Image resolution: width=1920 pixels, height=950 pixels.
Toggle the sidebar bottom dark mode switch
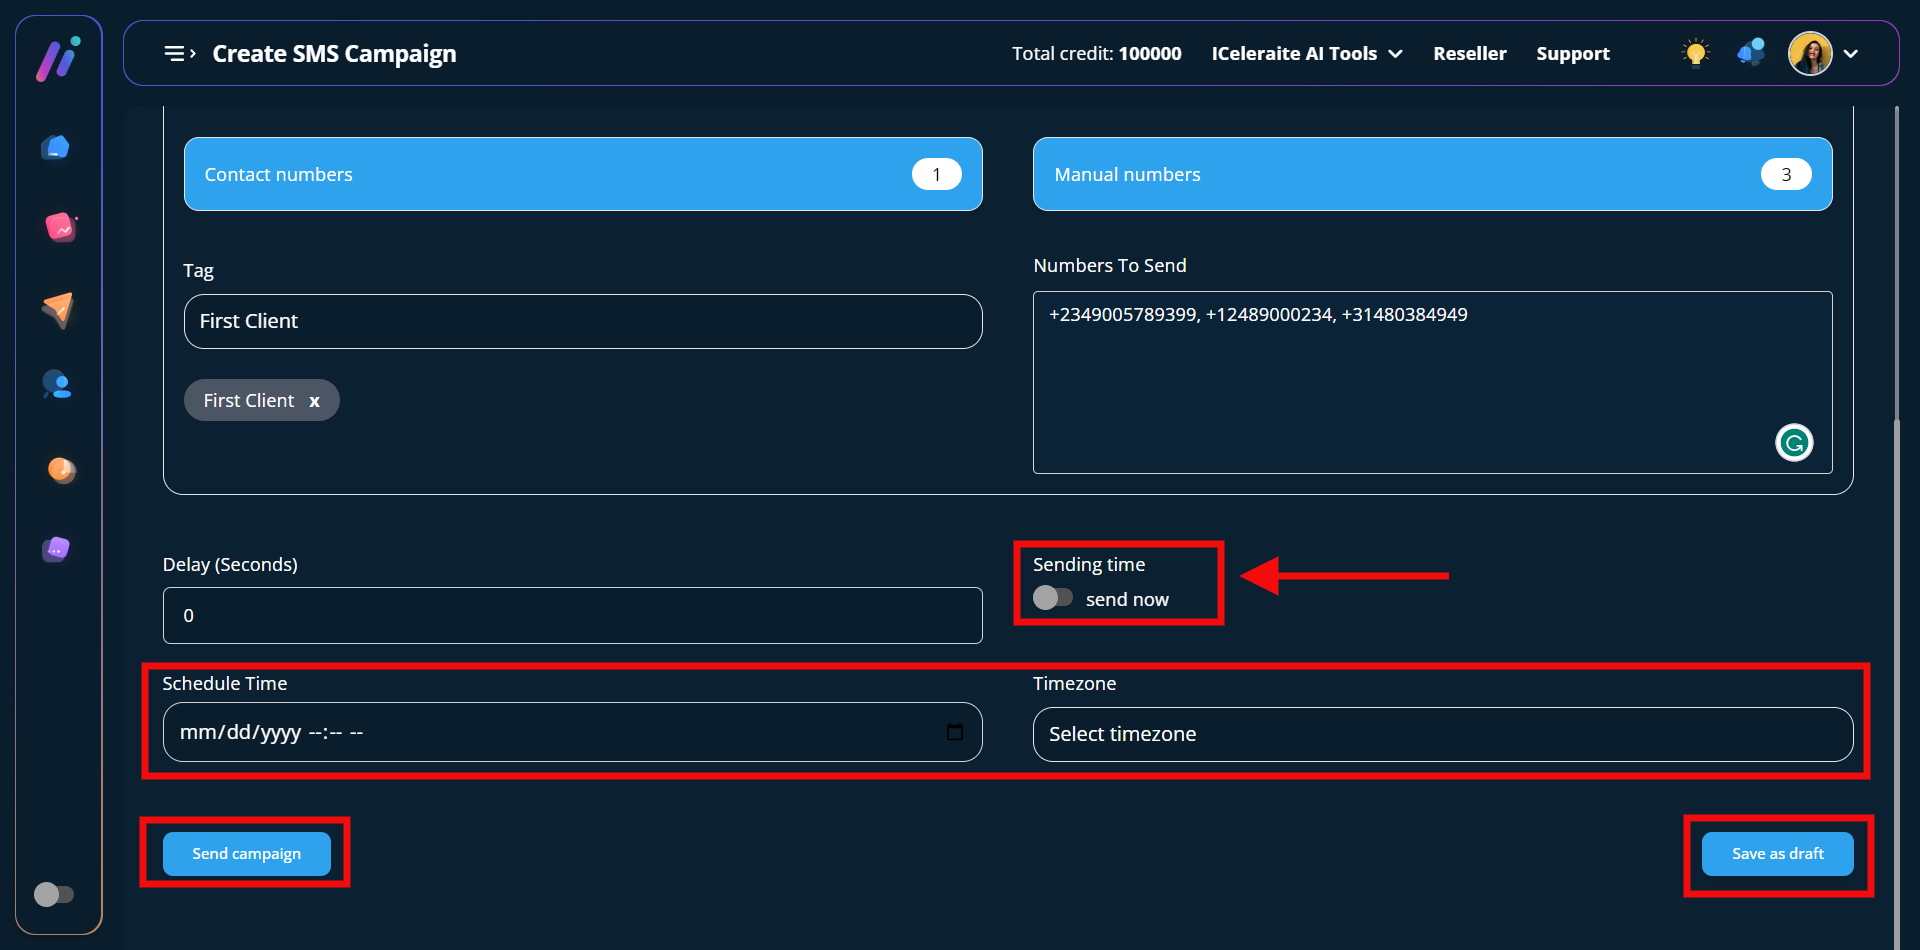coord(54,894)
